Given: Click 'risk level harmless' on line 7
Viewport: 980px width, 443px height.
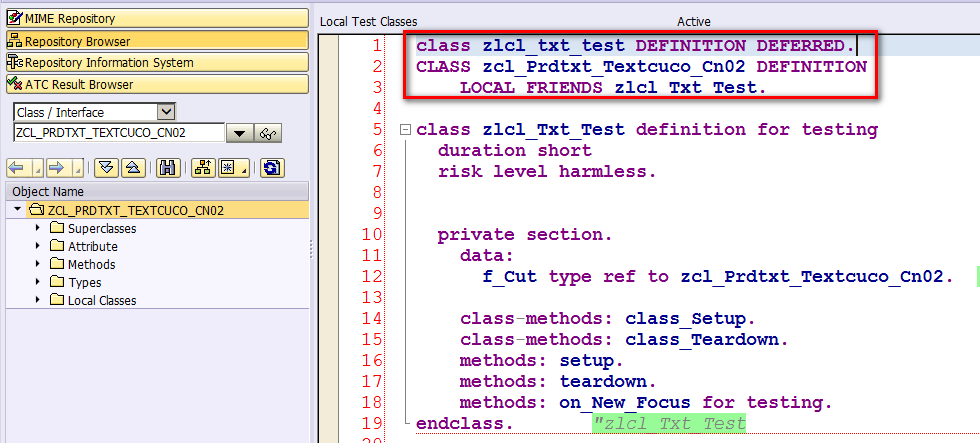Looking at the screenshot, I should 547,171.
